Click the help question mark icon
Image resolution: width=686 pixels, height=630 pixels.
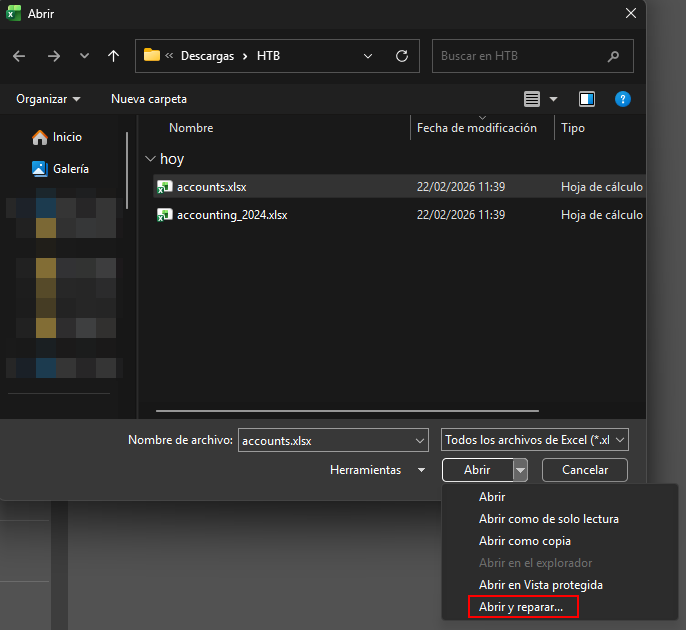[x=622, y=99]
